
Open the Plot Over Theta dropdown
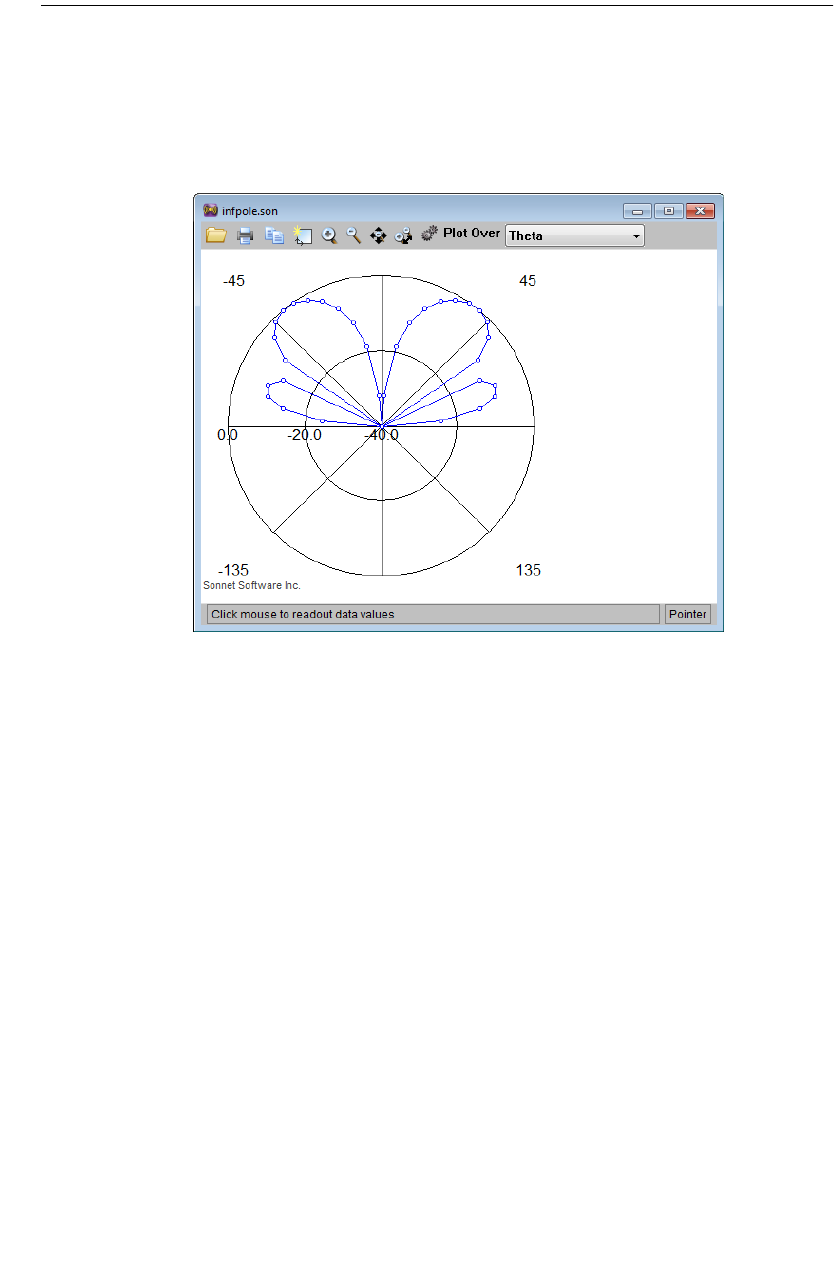(x=575, y=236)
